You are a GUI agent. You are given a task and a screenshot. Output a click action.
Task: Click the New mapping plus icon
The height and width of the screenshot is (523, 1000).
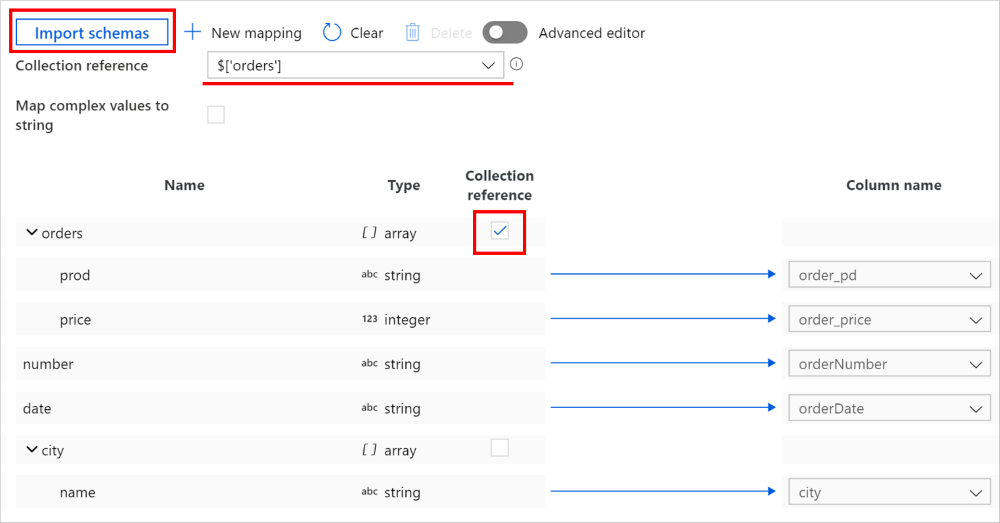point(193,32)
